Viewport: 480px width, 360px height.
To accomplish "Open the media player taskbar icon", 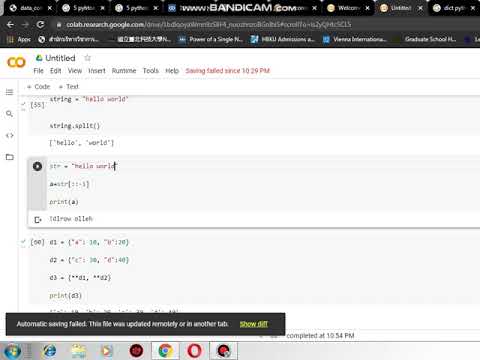I will tap(107, 351).
